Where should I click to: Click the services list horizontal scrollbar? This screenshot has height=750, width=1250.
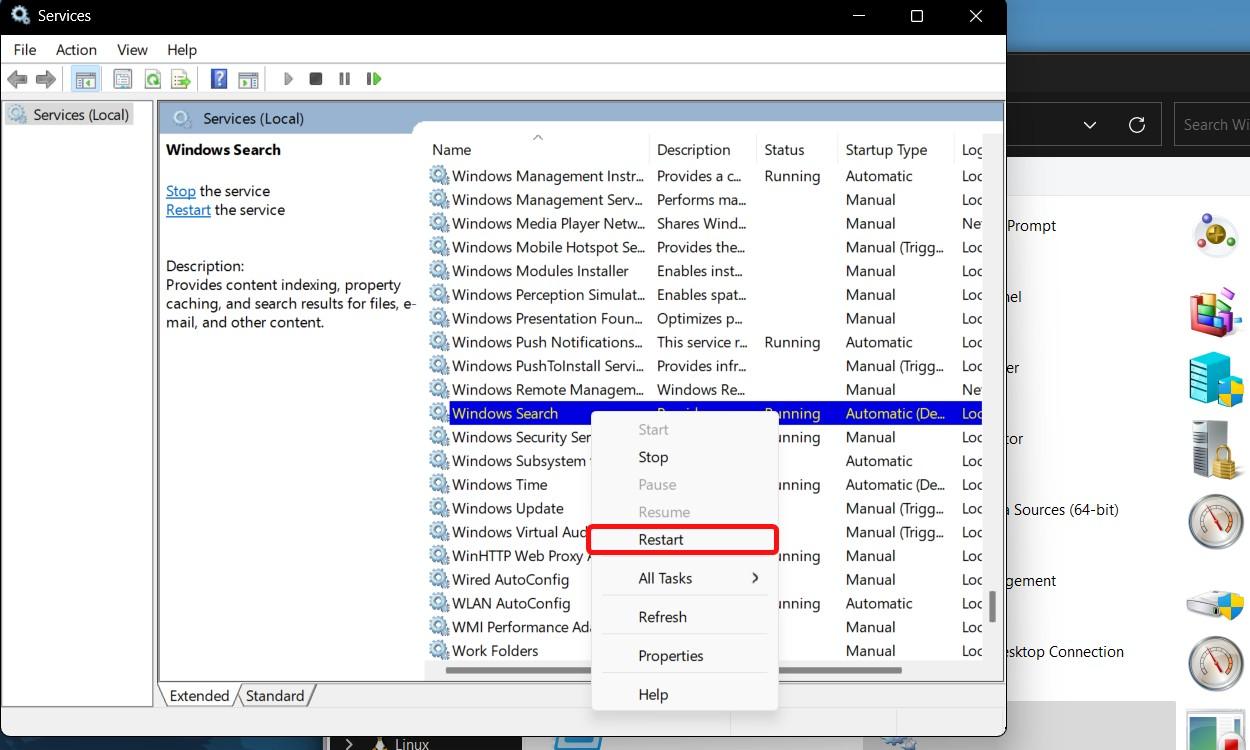click(675, 670)
